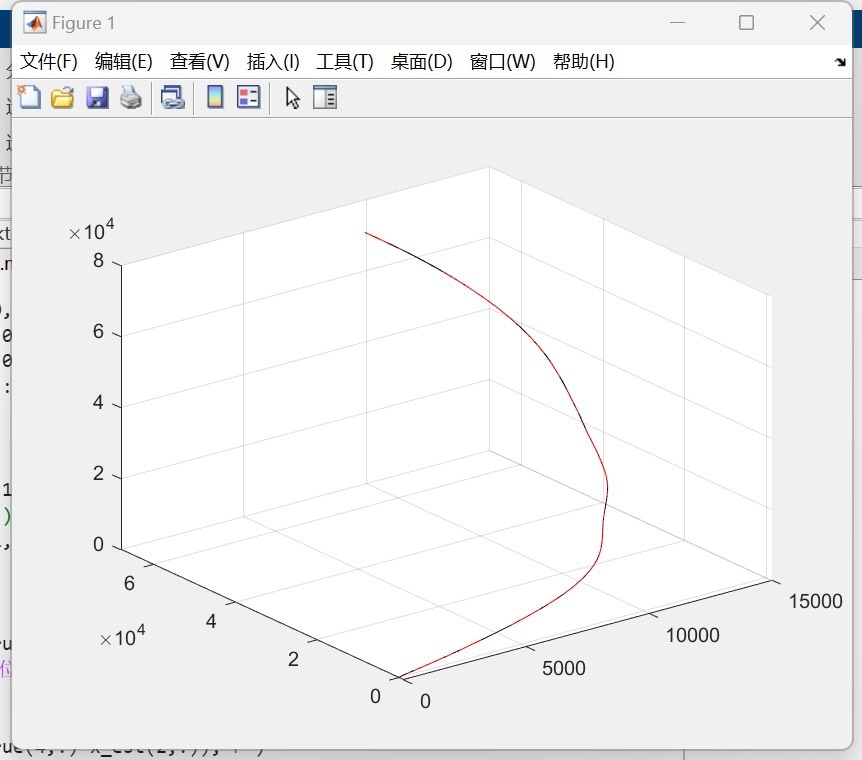The width and height of the screenshot is (862, 760).
Task: Click the Link Plot toolbar icon
Action: pos(173,97)
